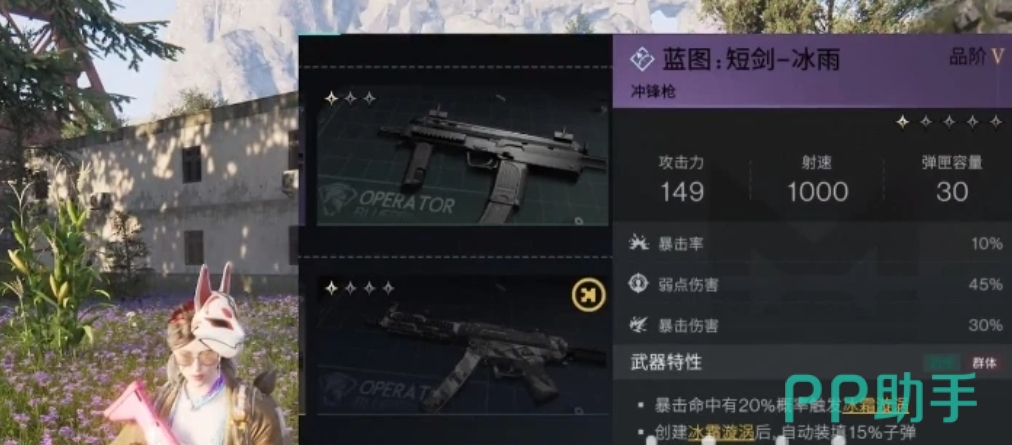Click the green tag next to 群体
The width and height of the screenshot is (1012, 445).
942,363
